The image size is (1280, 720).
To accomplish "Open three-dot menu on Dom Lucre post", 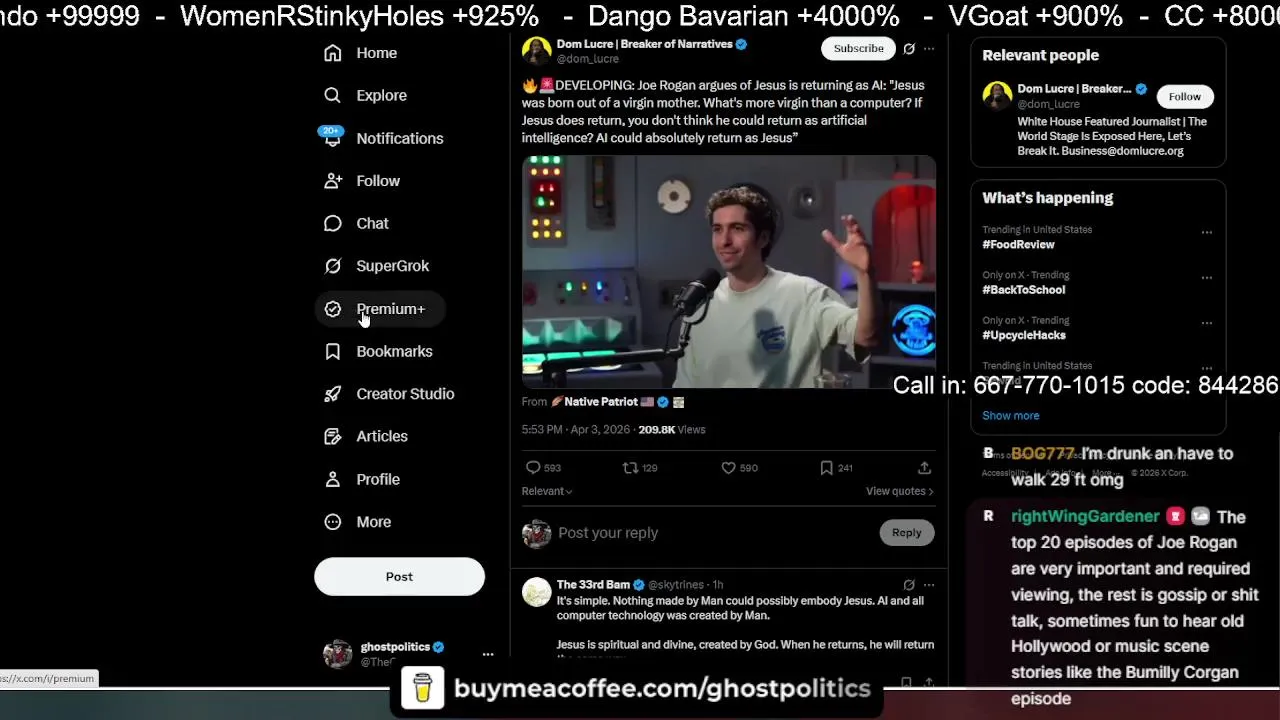I will pyautogui.click(x=929, y=48).
